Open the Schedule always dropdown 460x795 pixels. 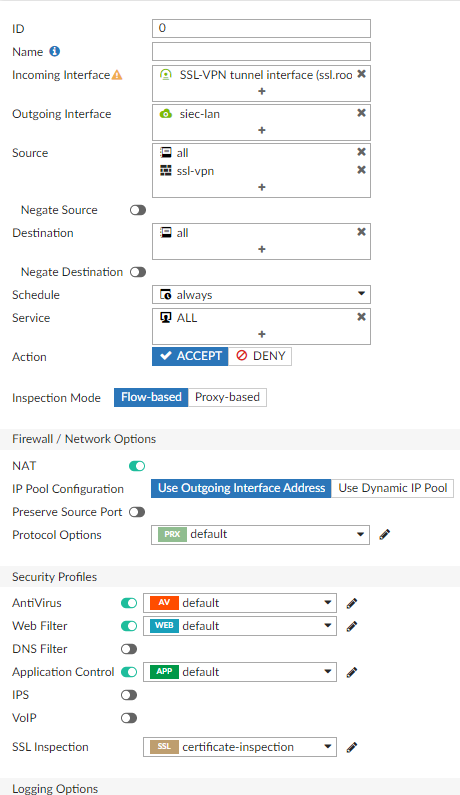261,295
